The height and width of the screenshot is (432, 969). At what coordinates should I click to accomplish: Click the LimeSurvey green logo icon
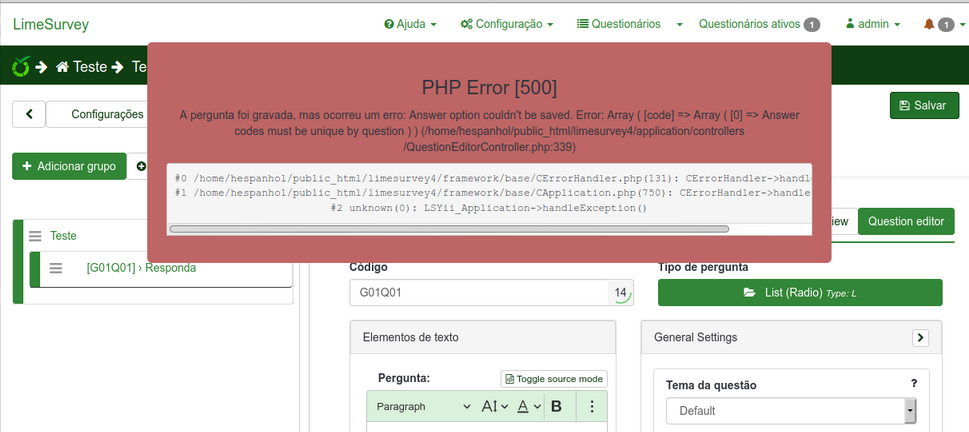(x=20, y=67)
